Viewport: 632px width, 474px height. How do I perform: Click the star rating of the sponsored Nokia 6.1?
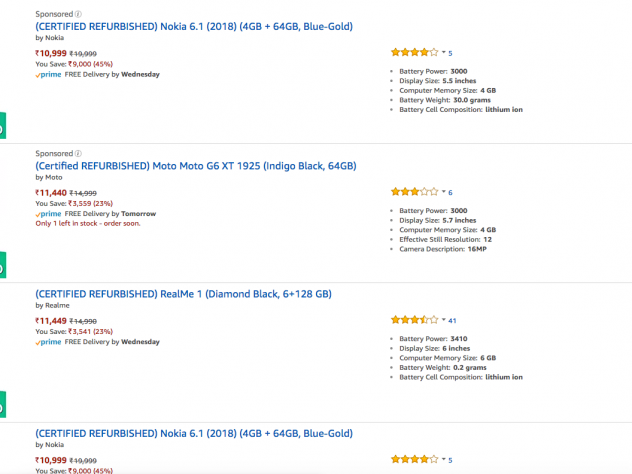click(x=413, y=52)
